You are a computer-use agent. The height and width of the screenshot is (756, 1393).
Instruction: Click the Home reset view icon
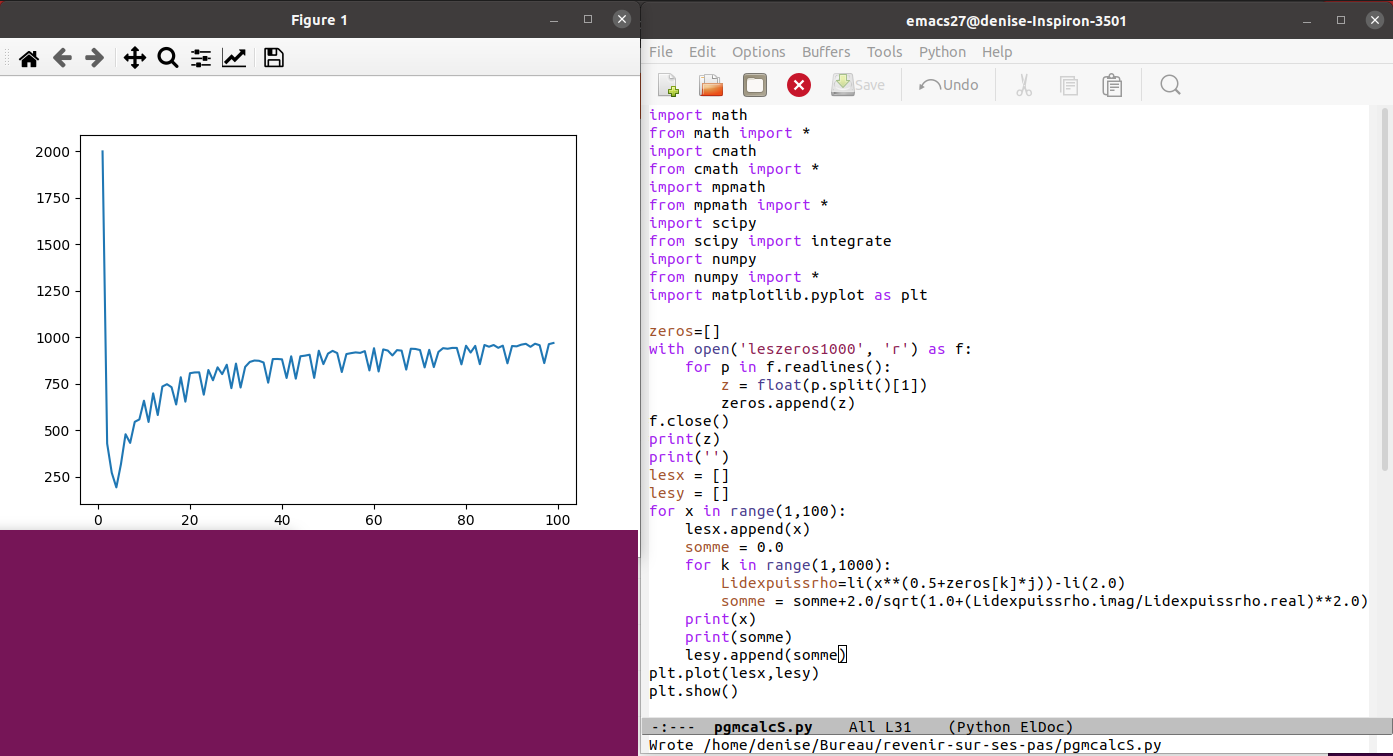(x=29, y=59)
